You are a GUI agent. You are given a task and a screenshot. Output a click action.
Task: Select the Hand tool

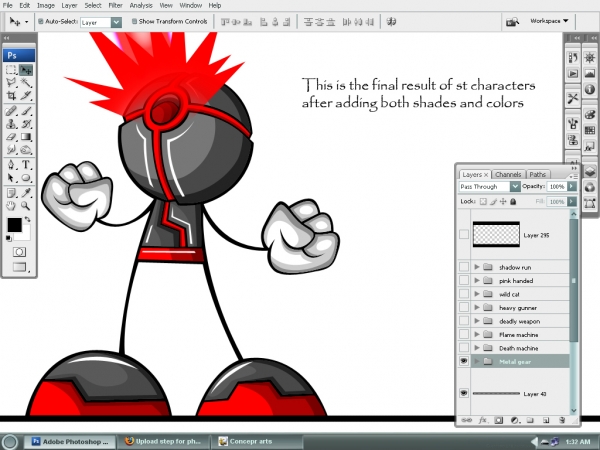pos(11,206)
